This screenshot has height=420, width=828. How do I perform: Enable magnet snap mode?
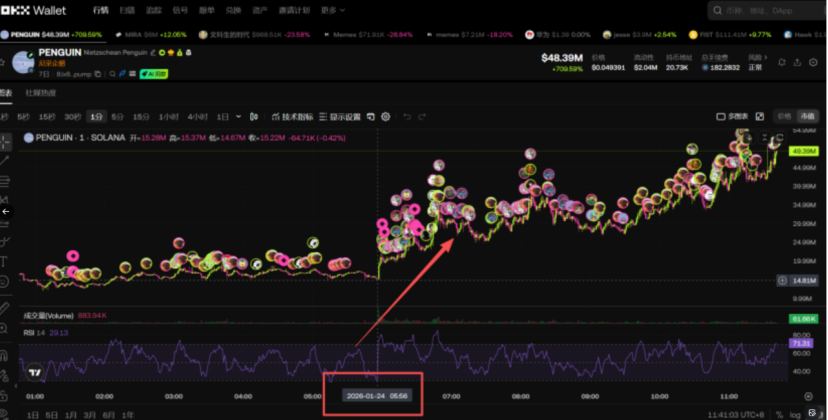(x=4, y=355)
